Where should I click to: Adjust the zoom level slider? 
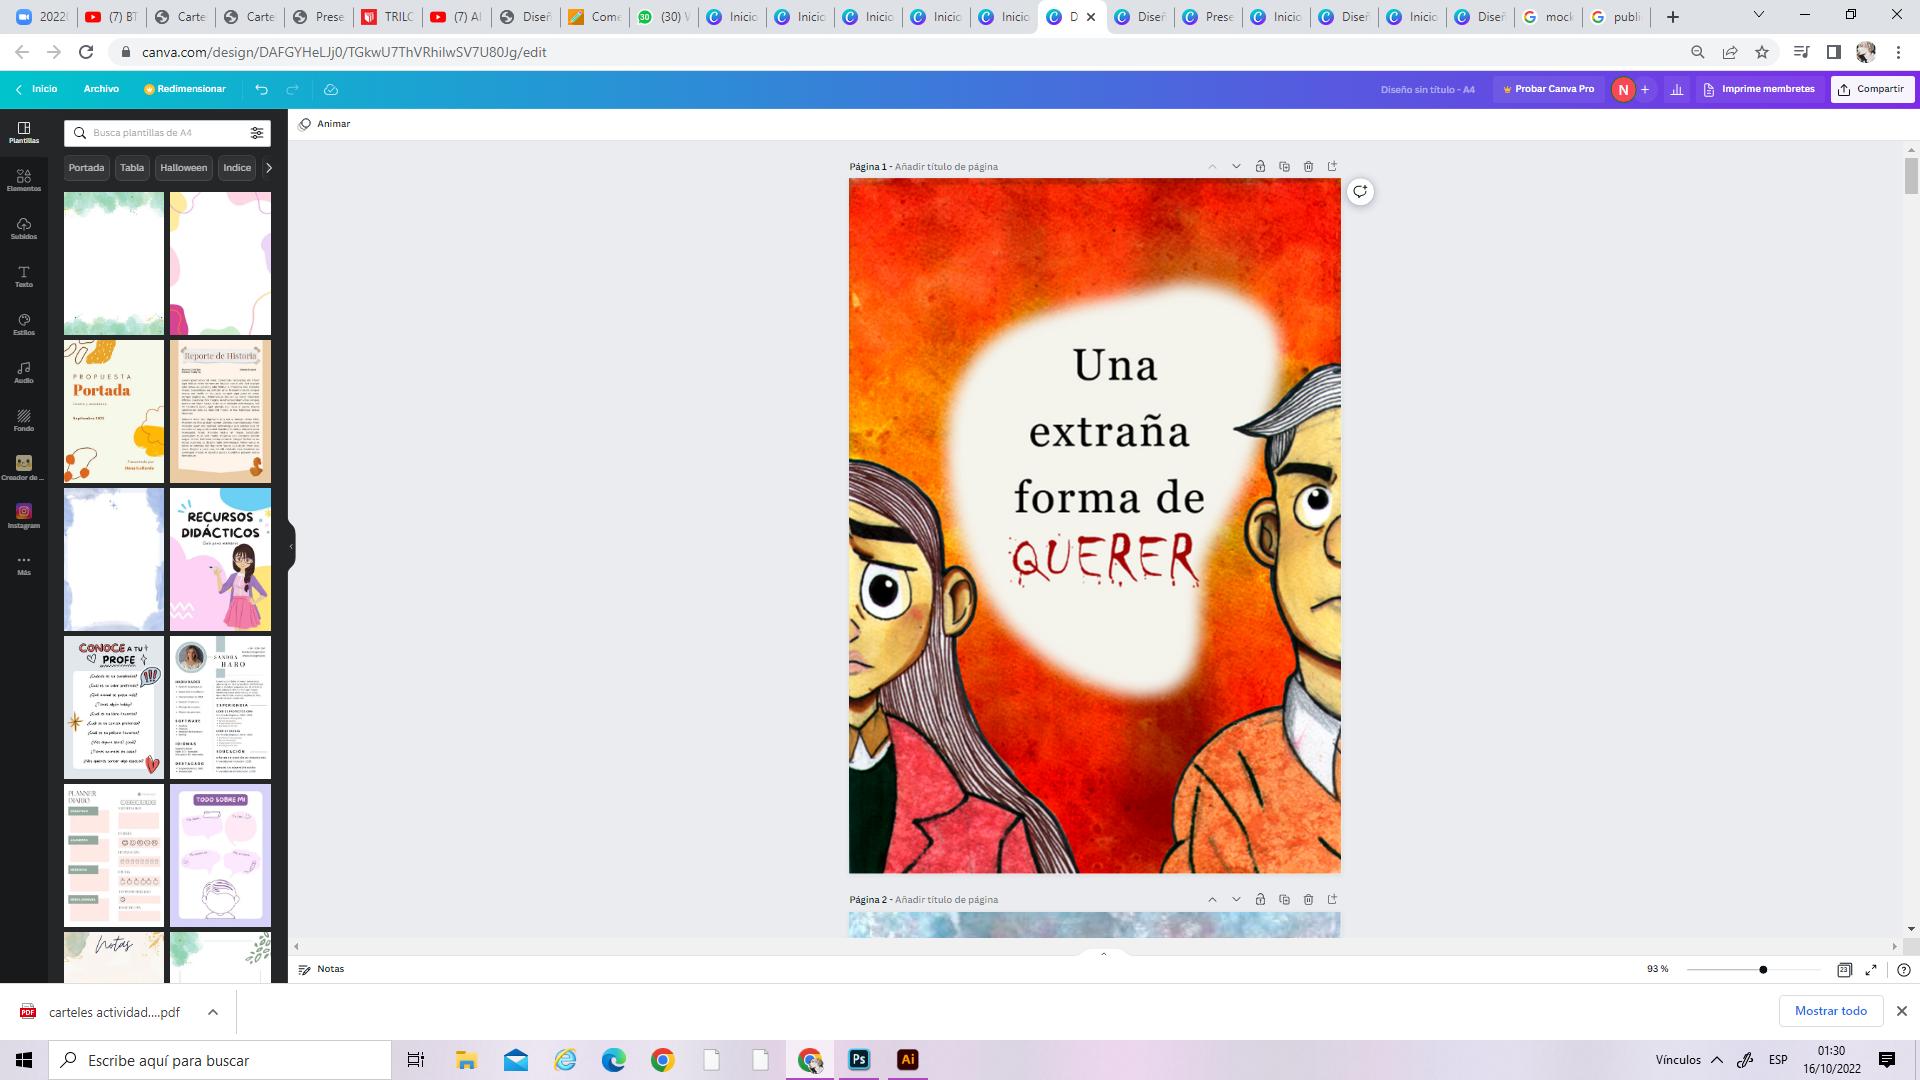pyautogui.click(x=1762, y=969)
